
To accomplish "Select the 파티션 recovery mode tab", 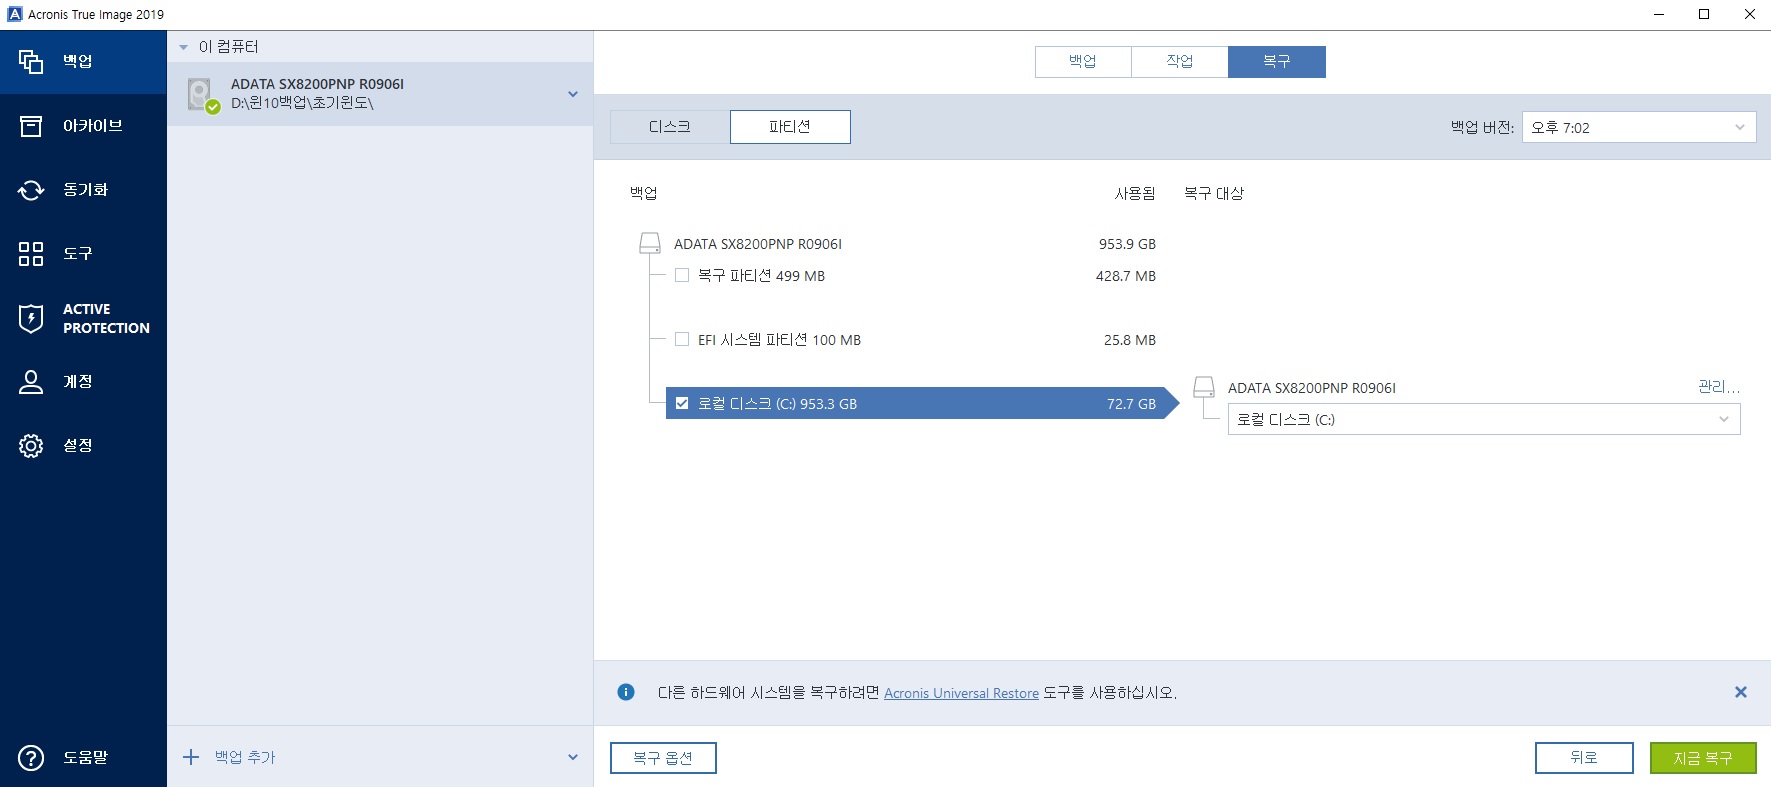I will [x=790, y=127].
